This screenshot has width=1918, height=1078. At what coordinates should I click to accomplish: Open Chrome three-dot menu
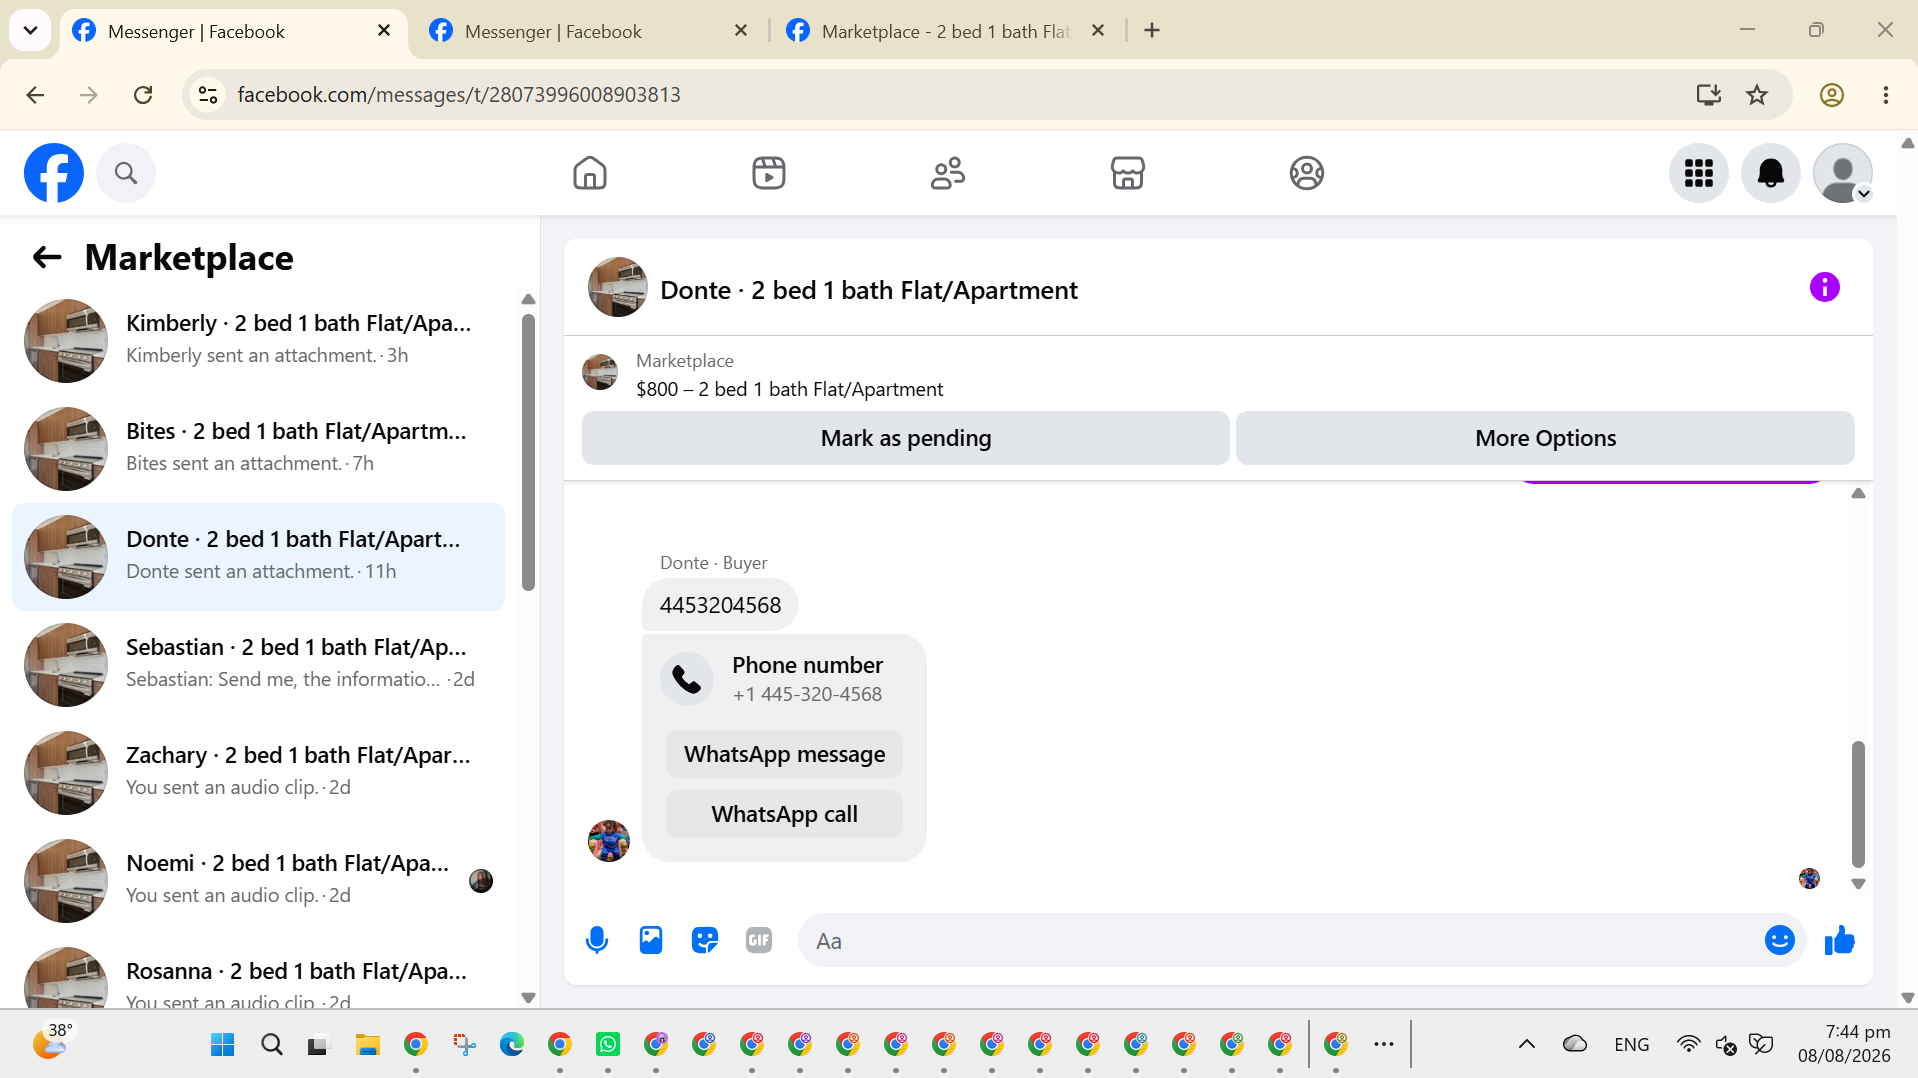(1886, 95)
